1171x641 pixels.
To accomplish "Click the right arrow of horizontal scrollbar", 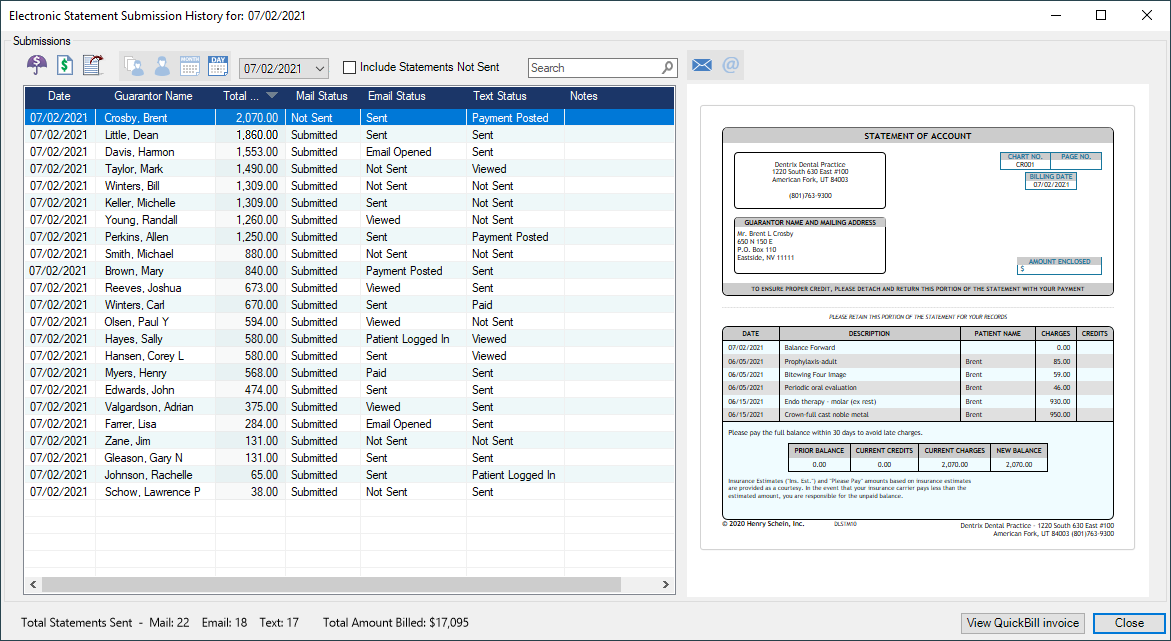I will (x=667, y=585).
